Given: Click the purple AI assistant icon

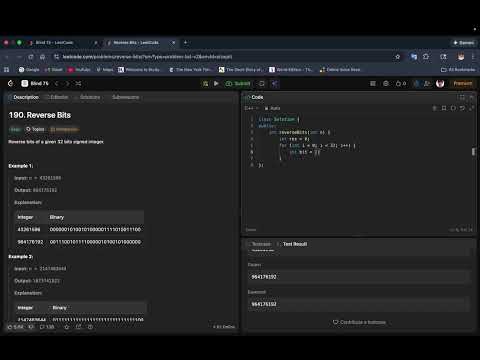Looking at the screenshot, I should click(275, 84).
